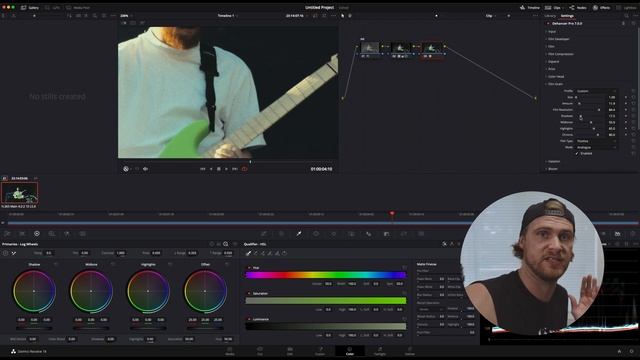
Task: Expand the Bloom section
Action: tap(552, 169)
